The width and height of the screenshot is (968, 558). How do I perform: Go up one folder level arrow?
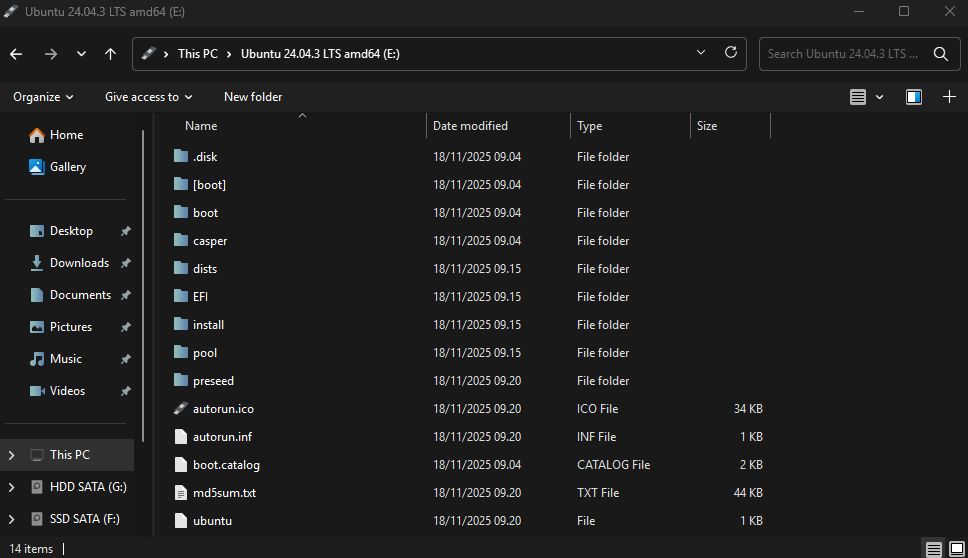[110, 54]
